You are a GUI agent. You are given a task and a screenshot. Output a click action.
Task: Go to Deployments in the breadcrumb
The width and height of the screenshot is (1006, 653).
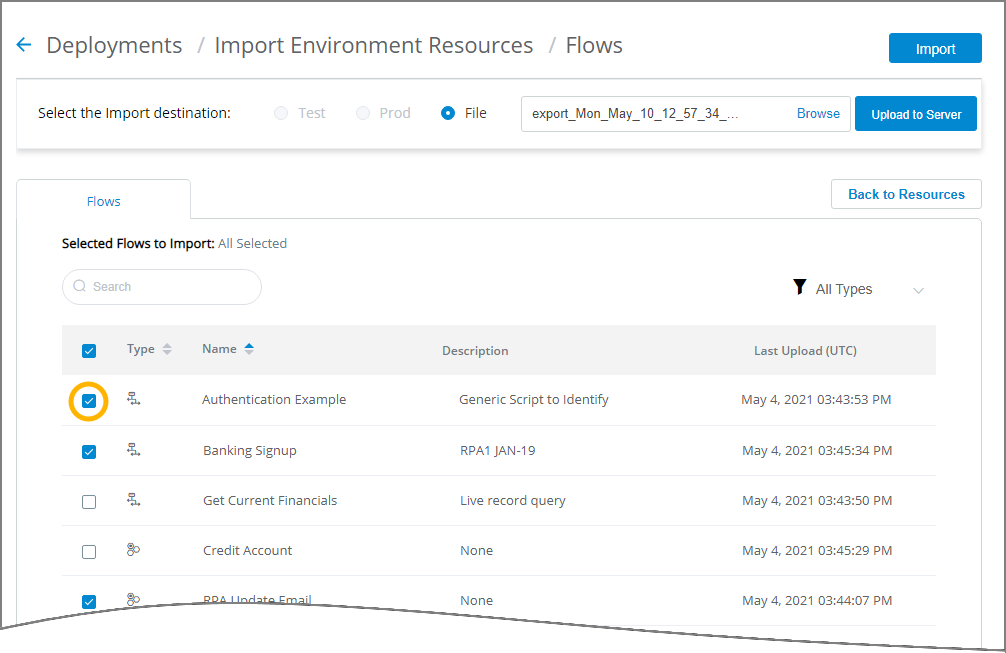coord(114,46)
